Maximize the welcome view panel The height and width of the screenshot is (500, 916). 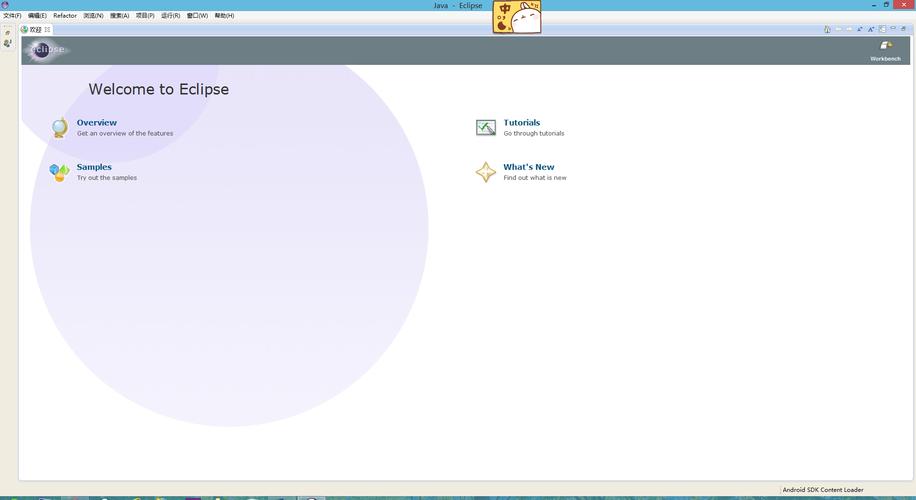tap(903, 29)
